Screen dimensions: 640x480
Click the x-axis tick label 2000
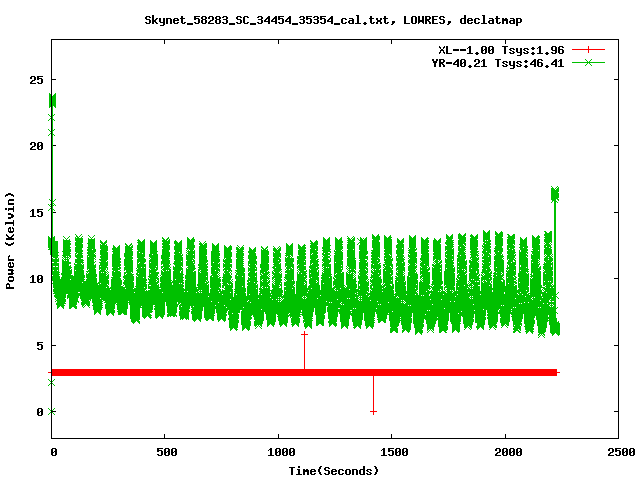508,452
